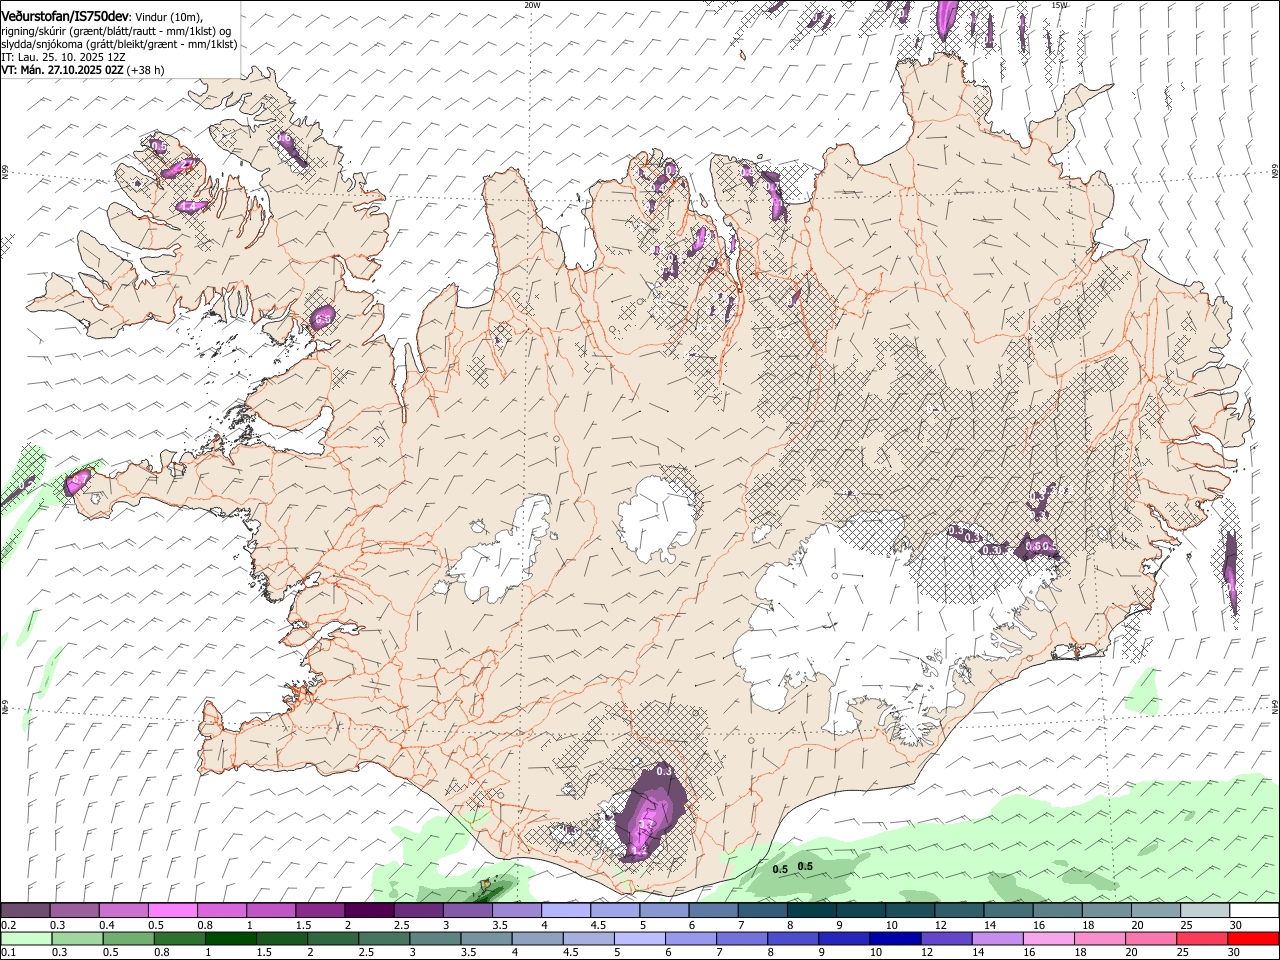Pick the purple 12 swatch in bottom rain scale
This screenshot has width=1280, height=960.
(947, 939)
